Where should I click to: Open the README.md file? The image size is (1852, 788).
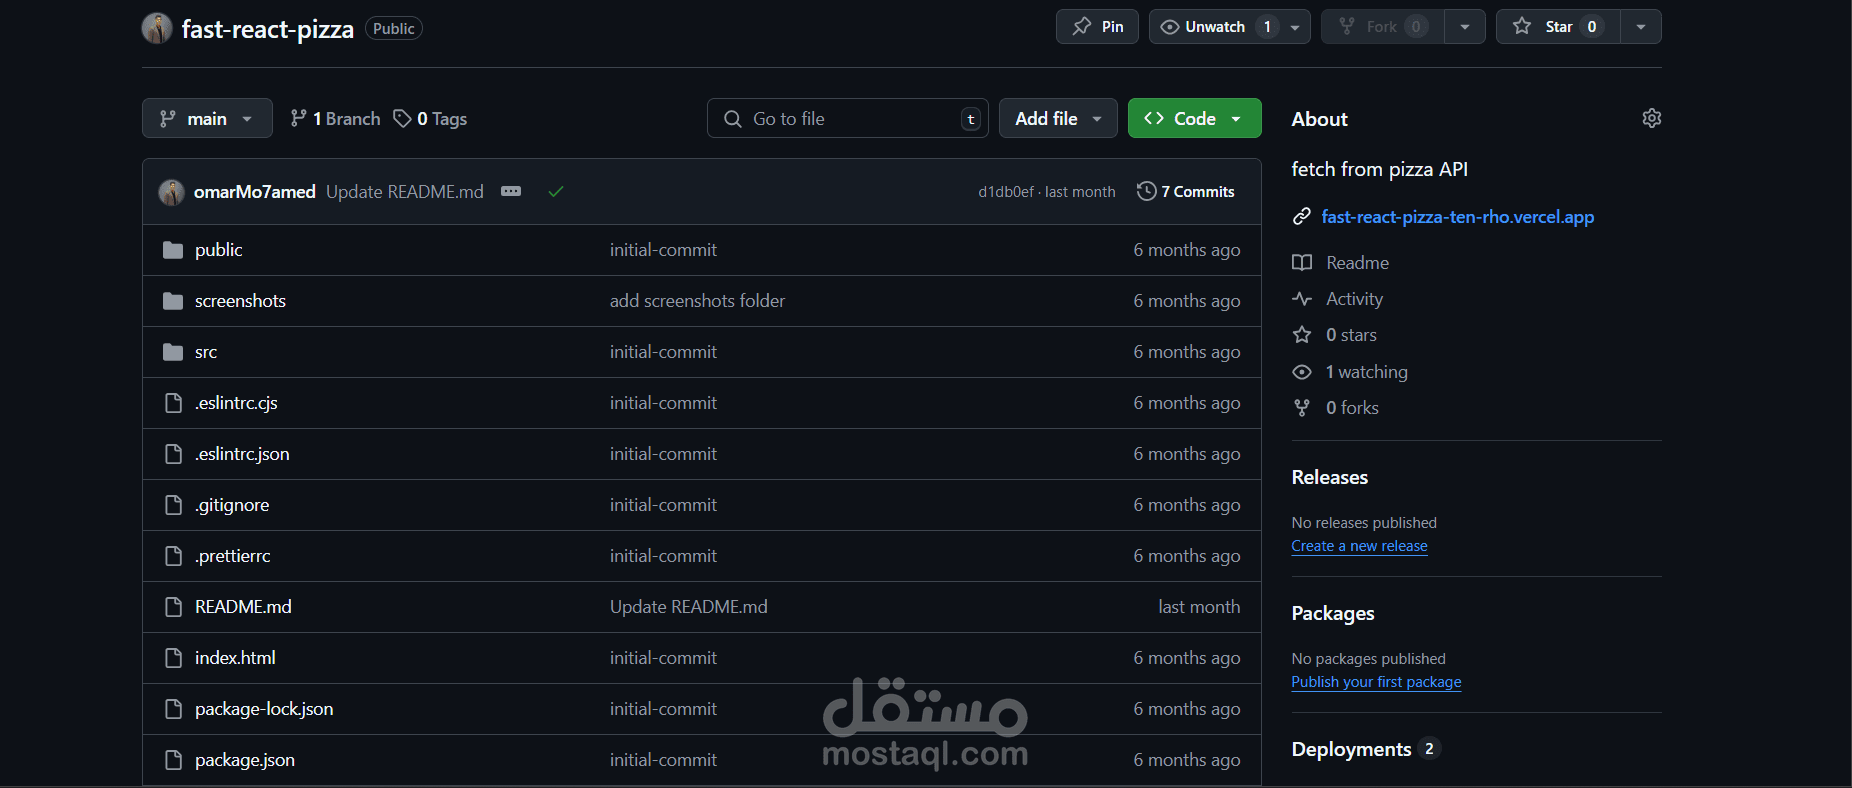click(243, 607)
